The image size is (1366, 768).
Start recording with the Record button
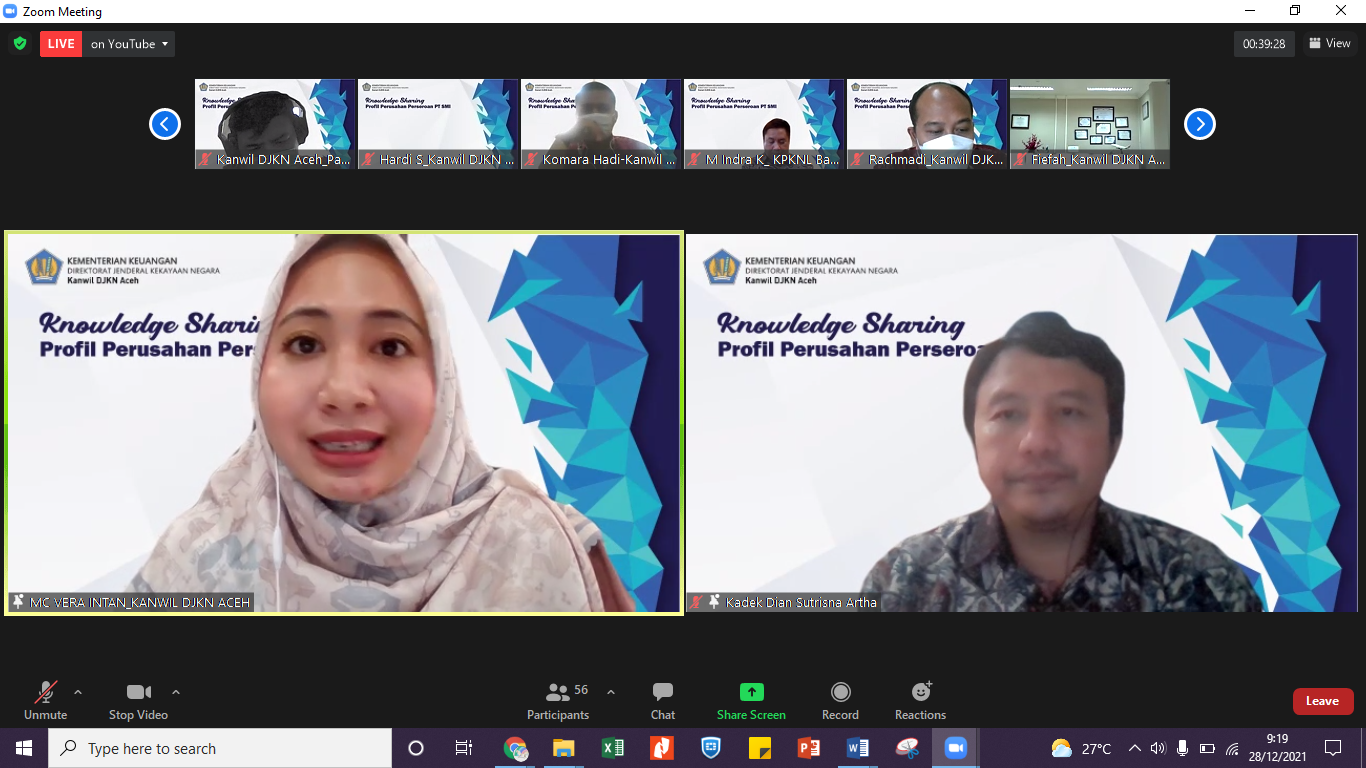point(840,701)
